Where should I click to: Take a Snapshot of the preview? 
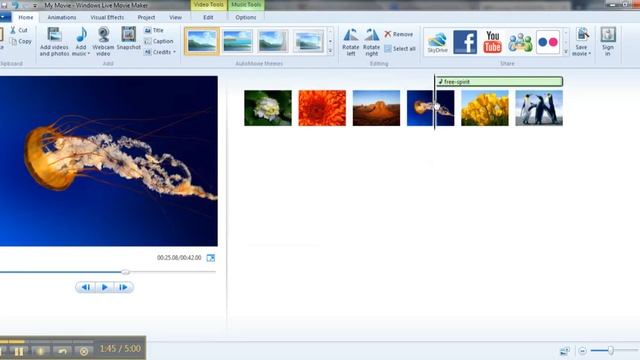pyautogui.click(x=129, y=39)
